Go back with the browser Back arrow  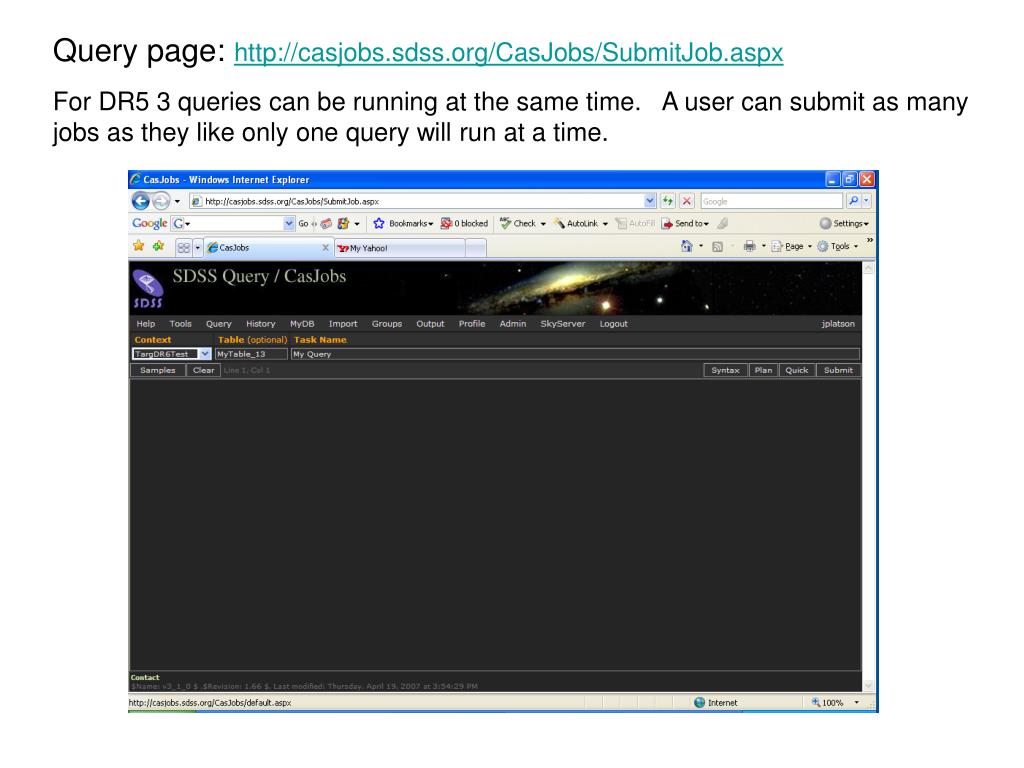click(x=140, y=201)
